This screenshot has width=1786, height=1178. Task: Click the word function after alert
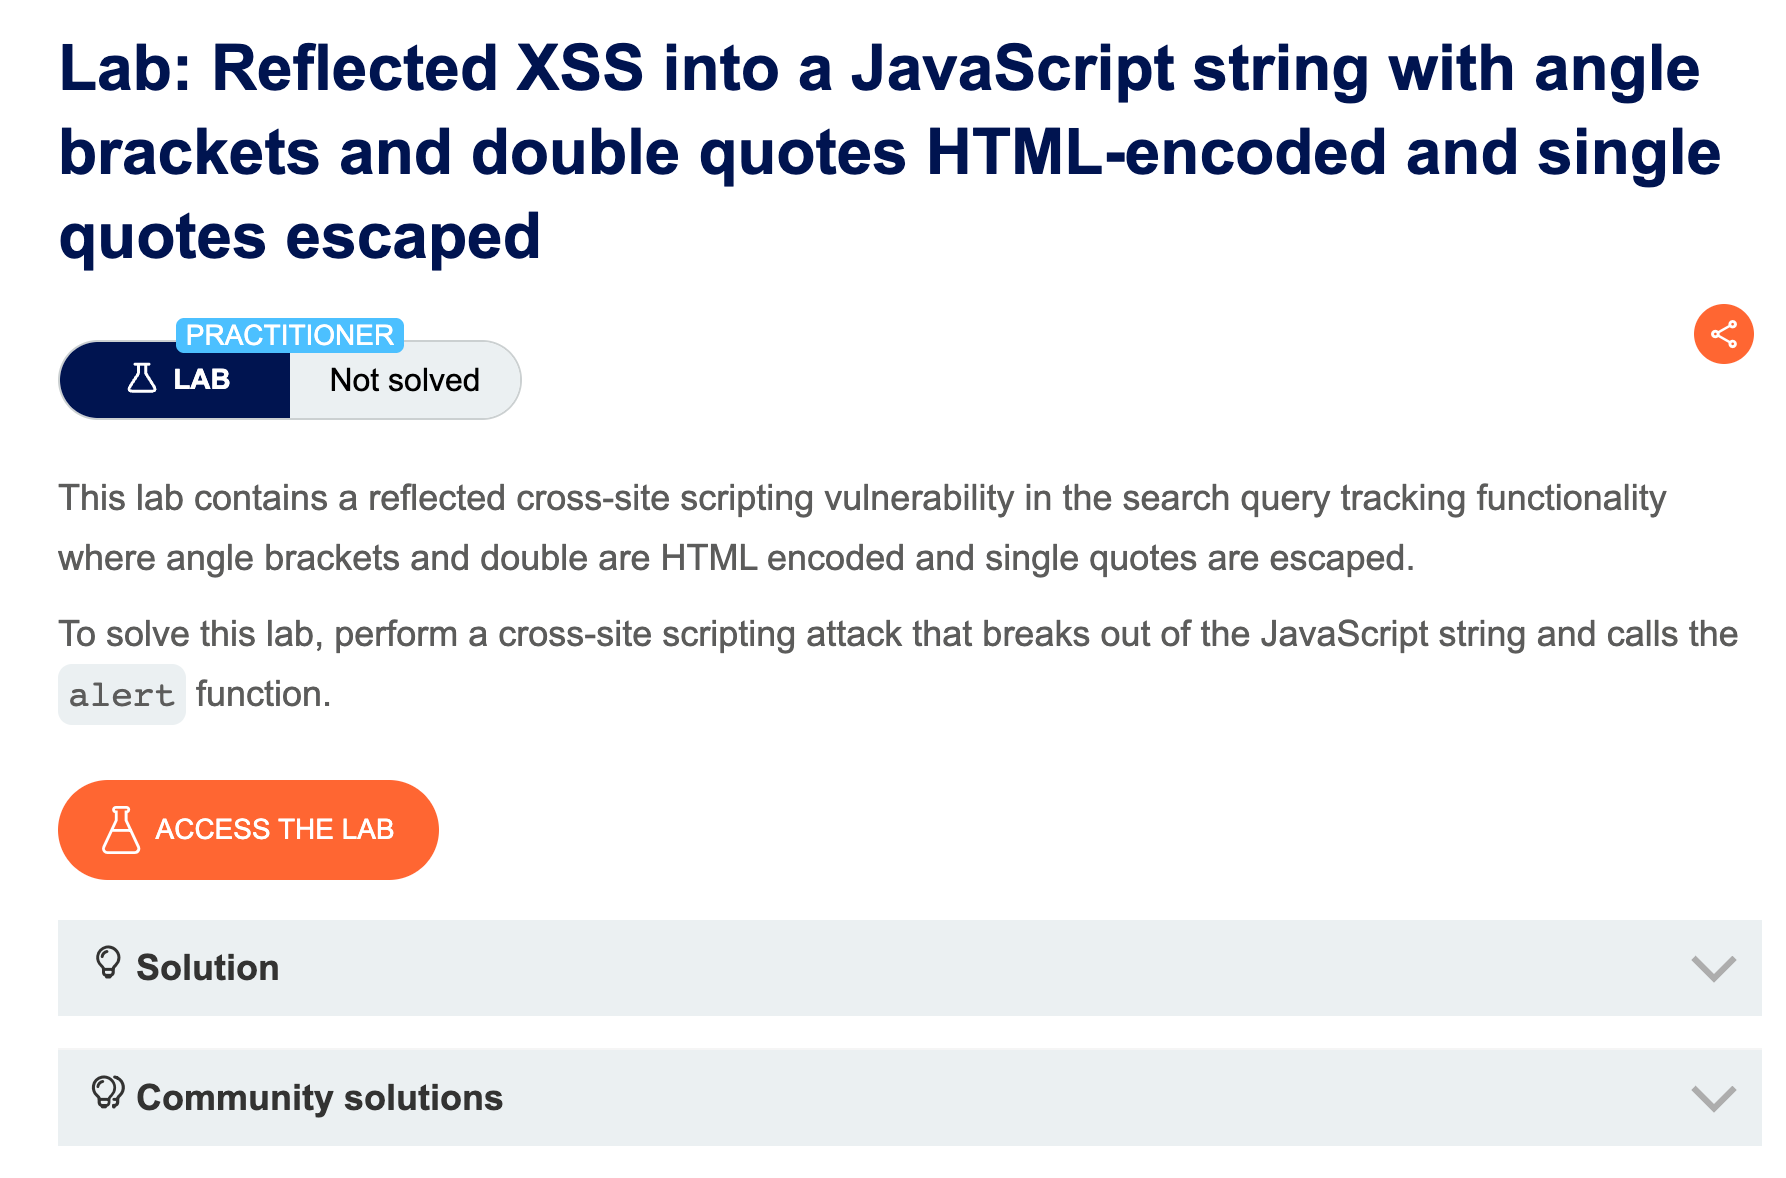click(x=263, y=694)
